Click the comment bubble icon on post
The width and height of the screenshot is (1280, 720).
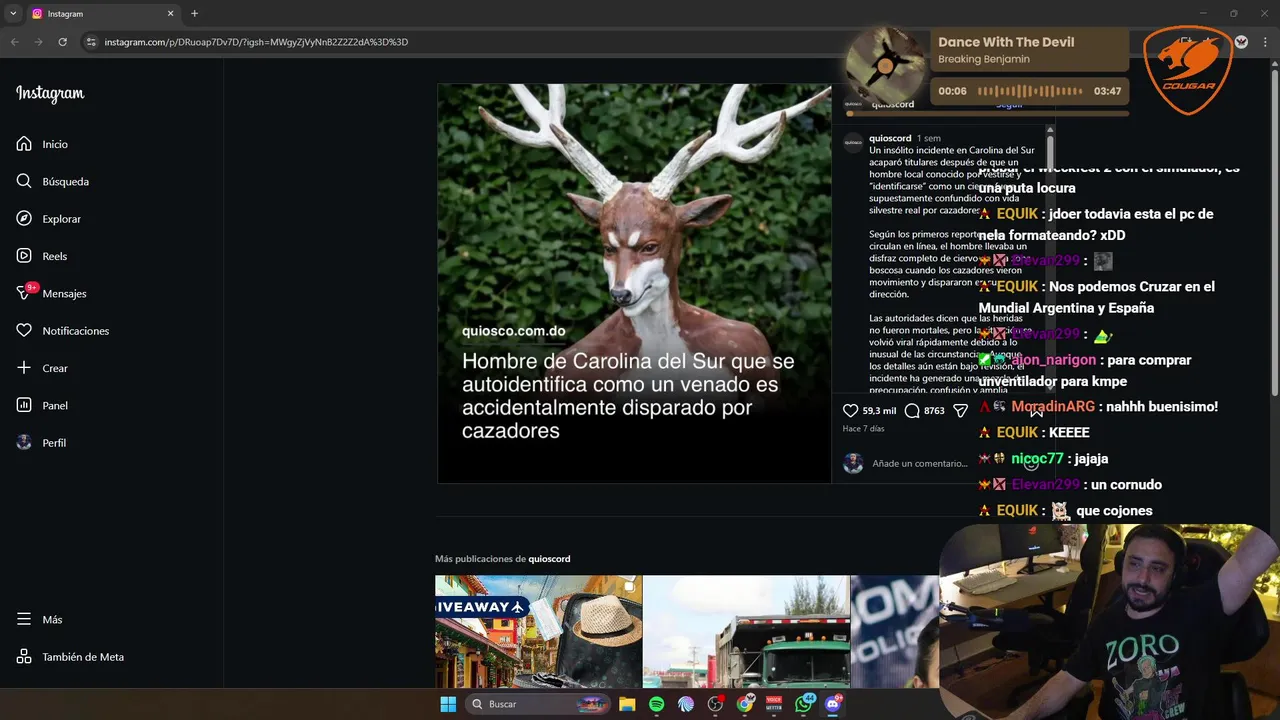(x=912, y=411)
